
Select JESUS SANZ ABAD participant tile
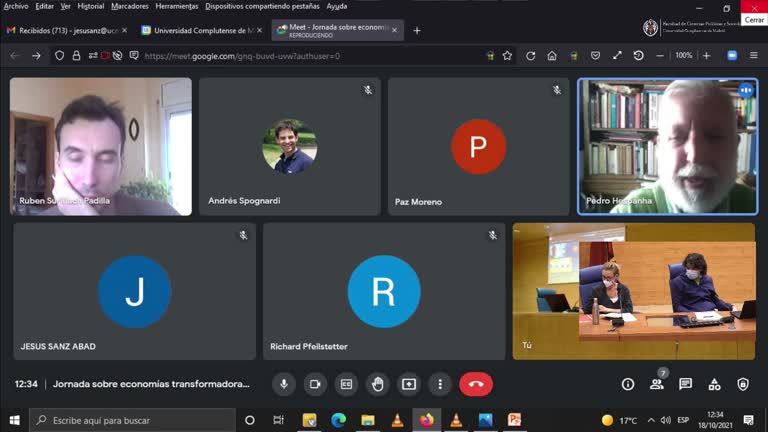pyautogui.click(x=134, y=291)
